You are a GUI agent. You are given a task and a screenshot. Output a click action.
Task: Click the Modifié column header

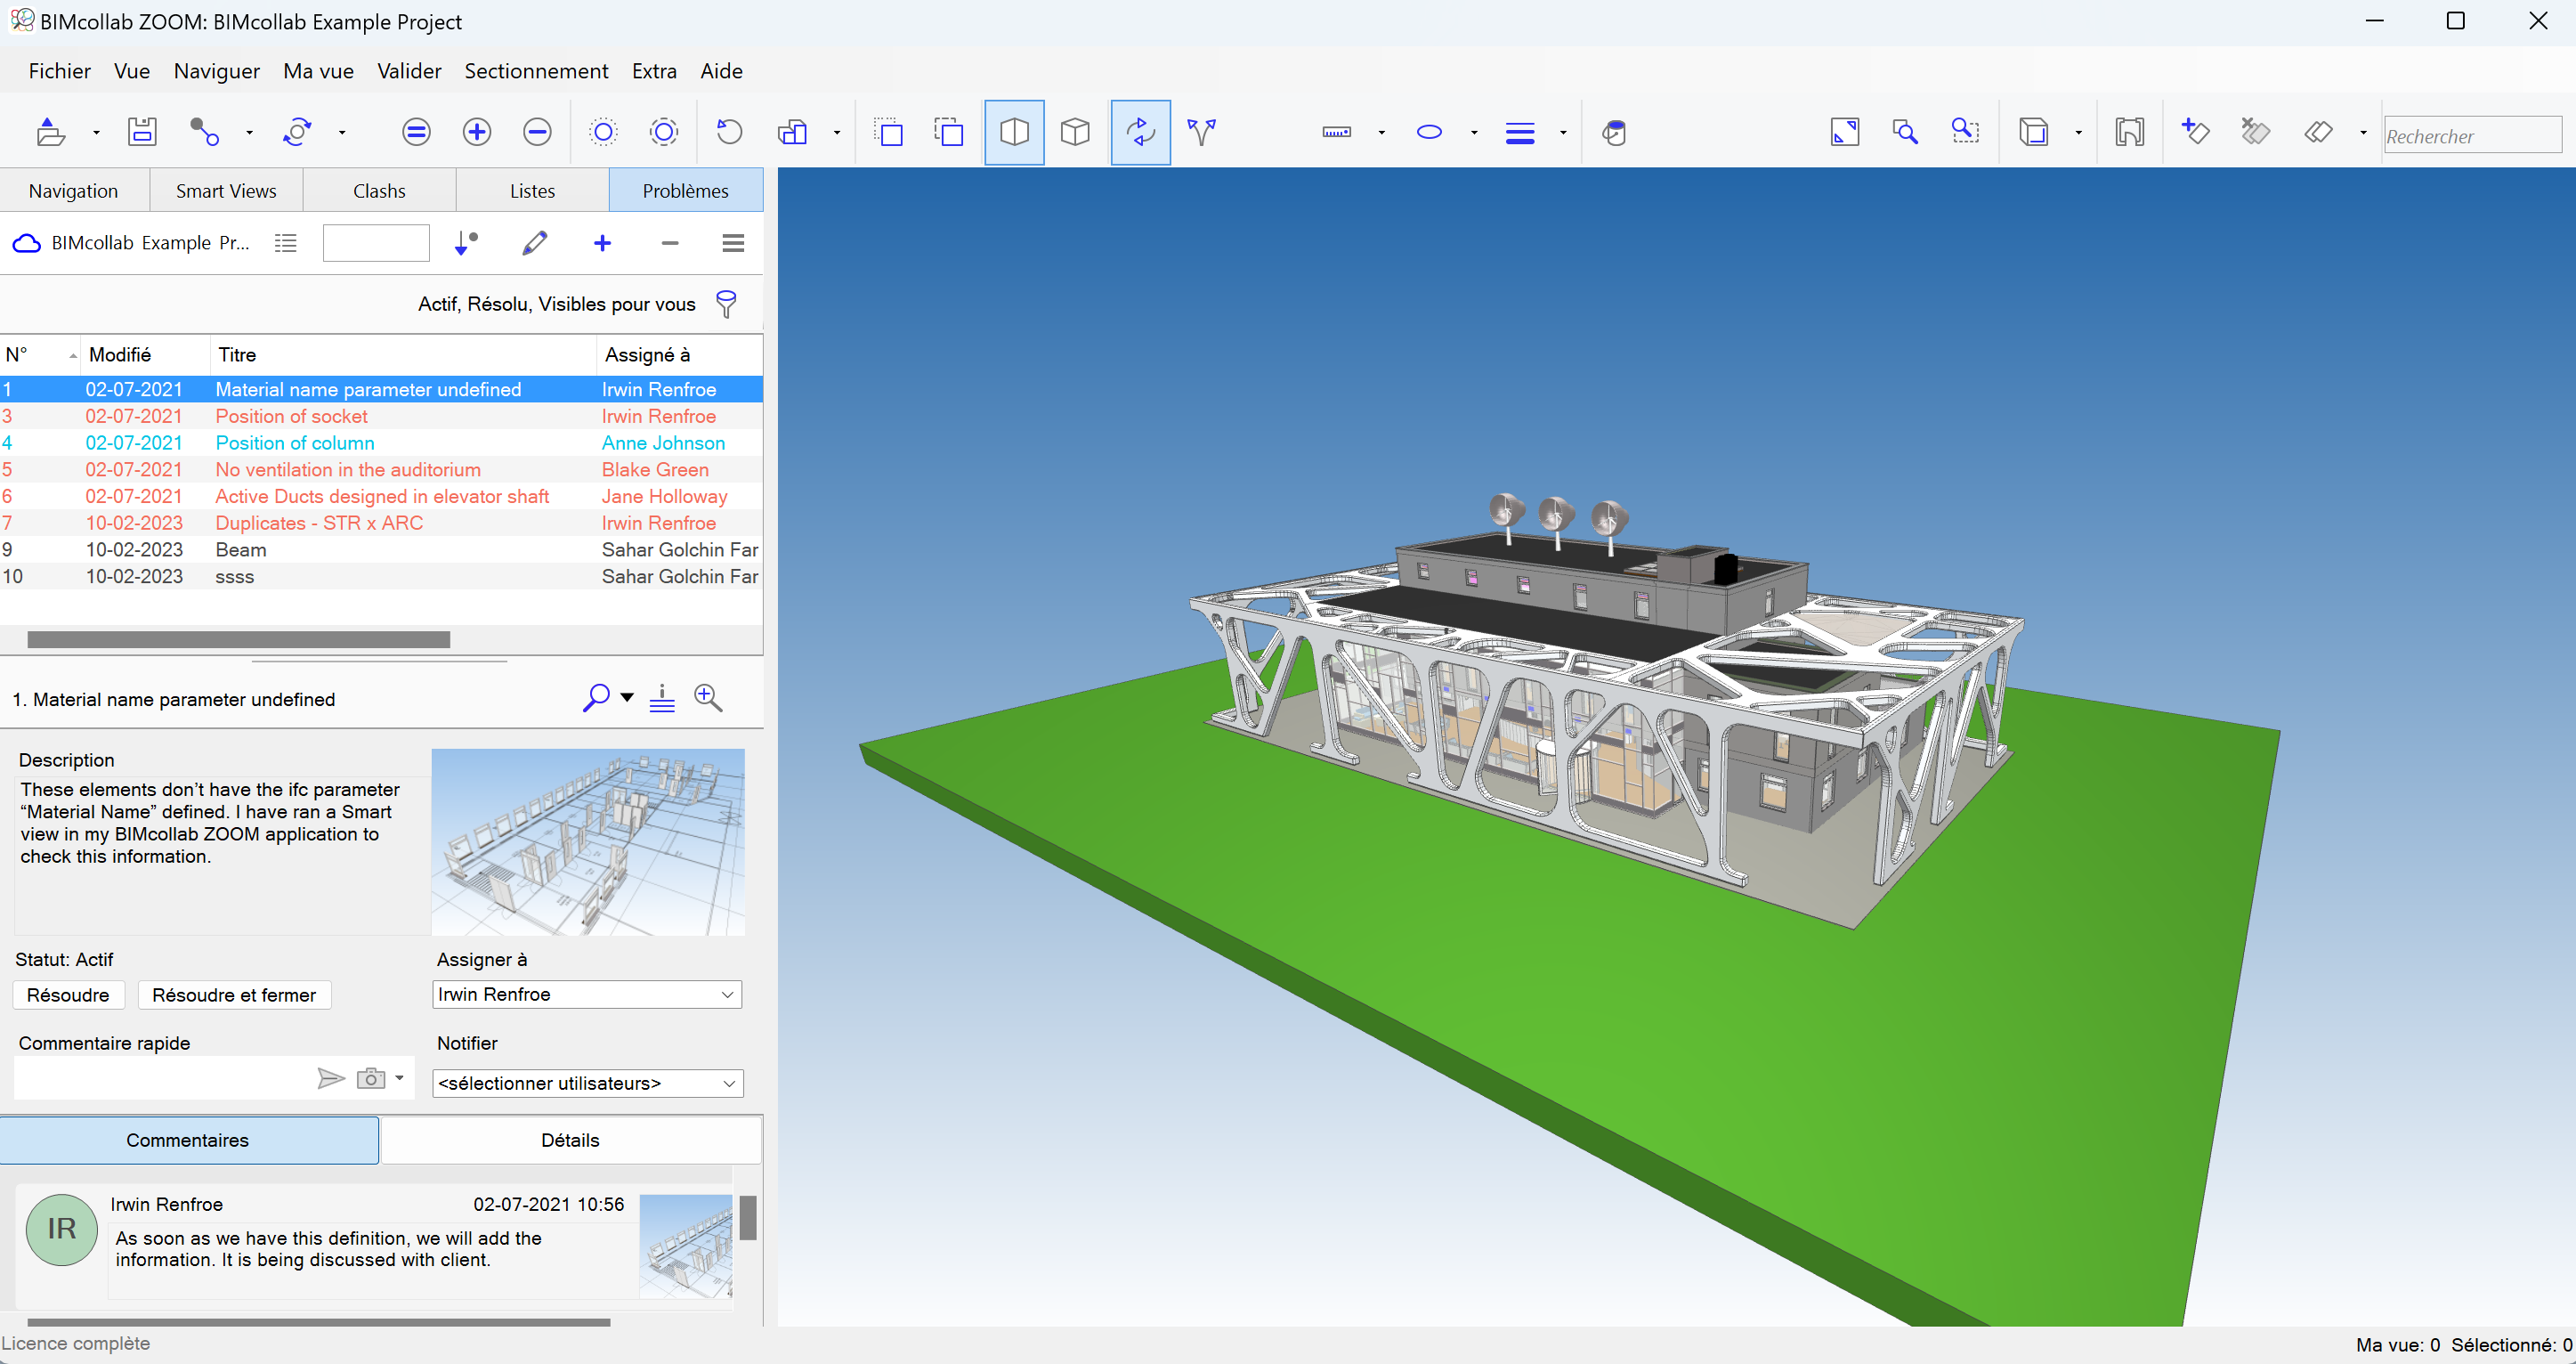[x=145, y=355]
